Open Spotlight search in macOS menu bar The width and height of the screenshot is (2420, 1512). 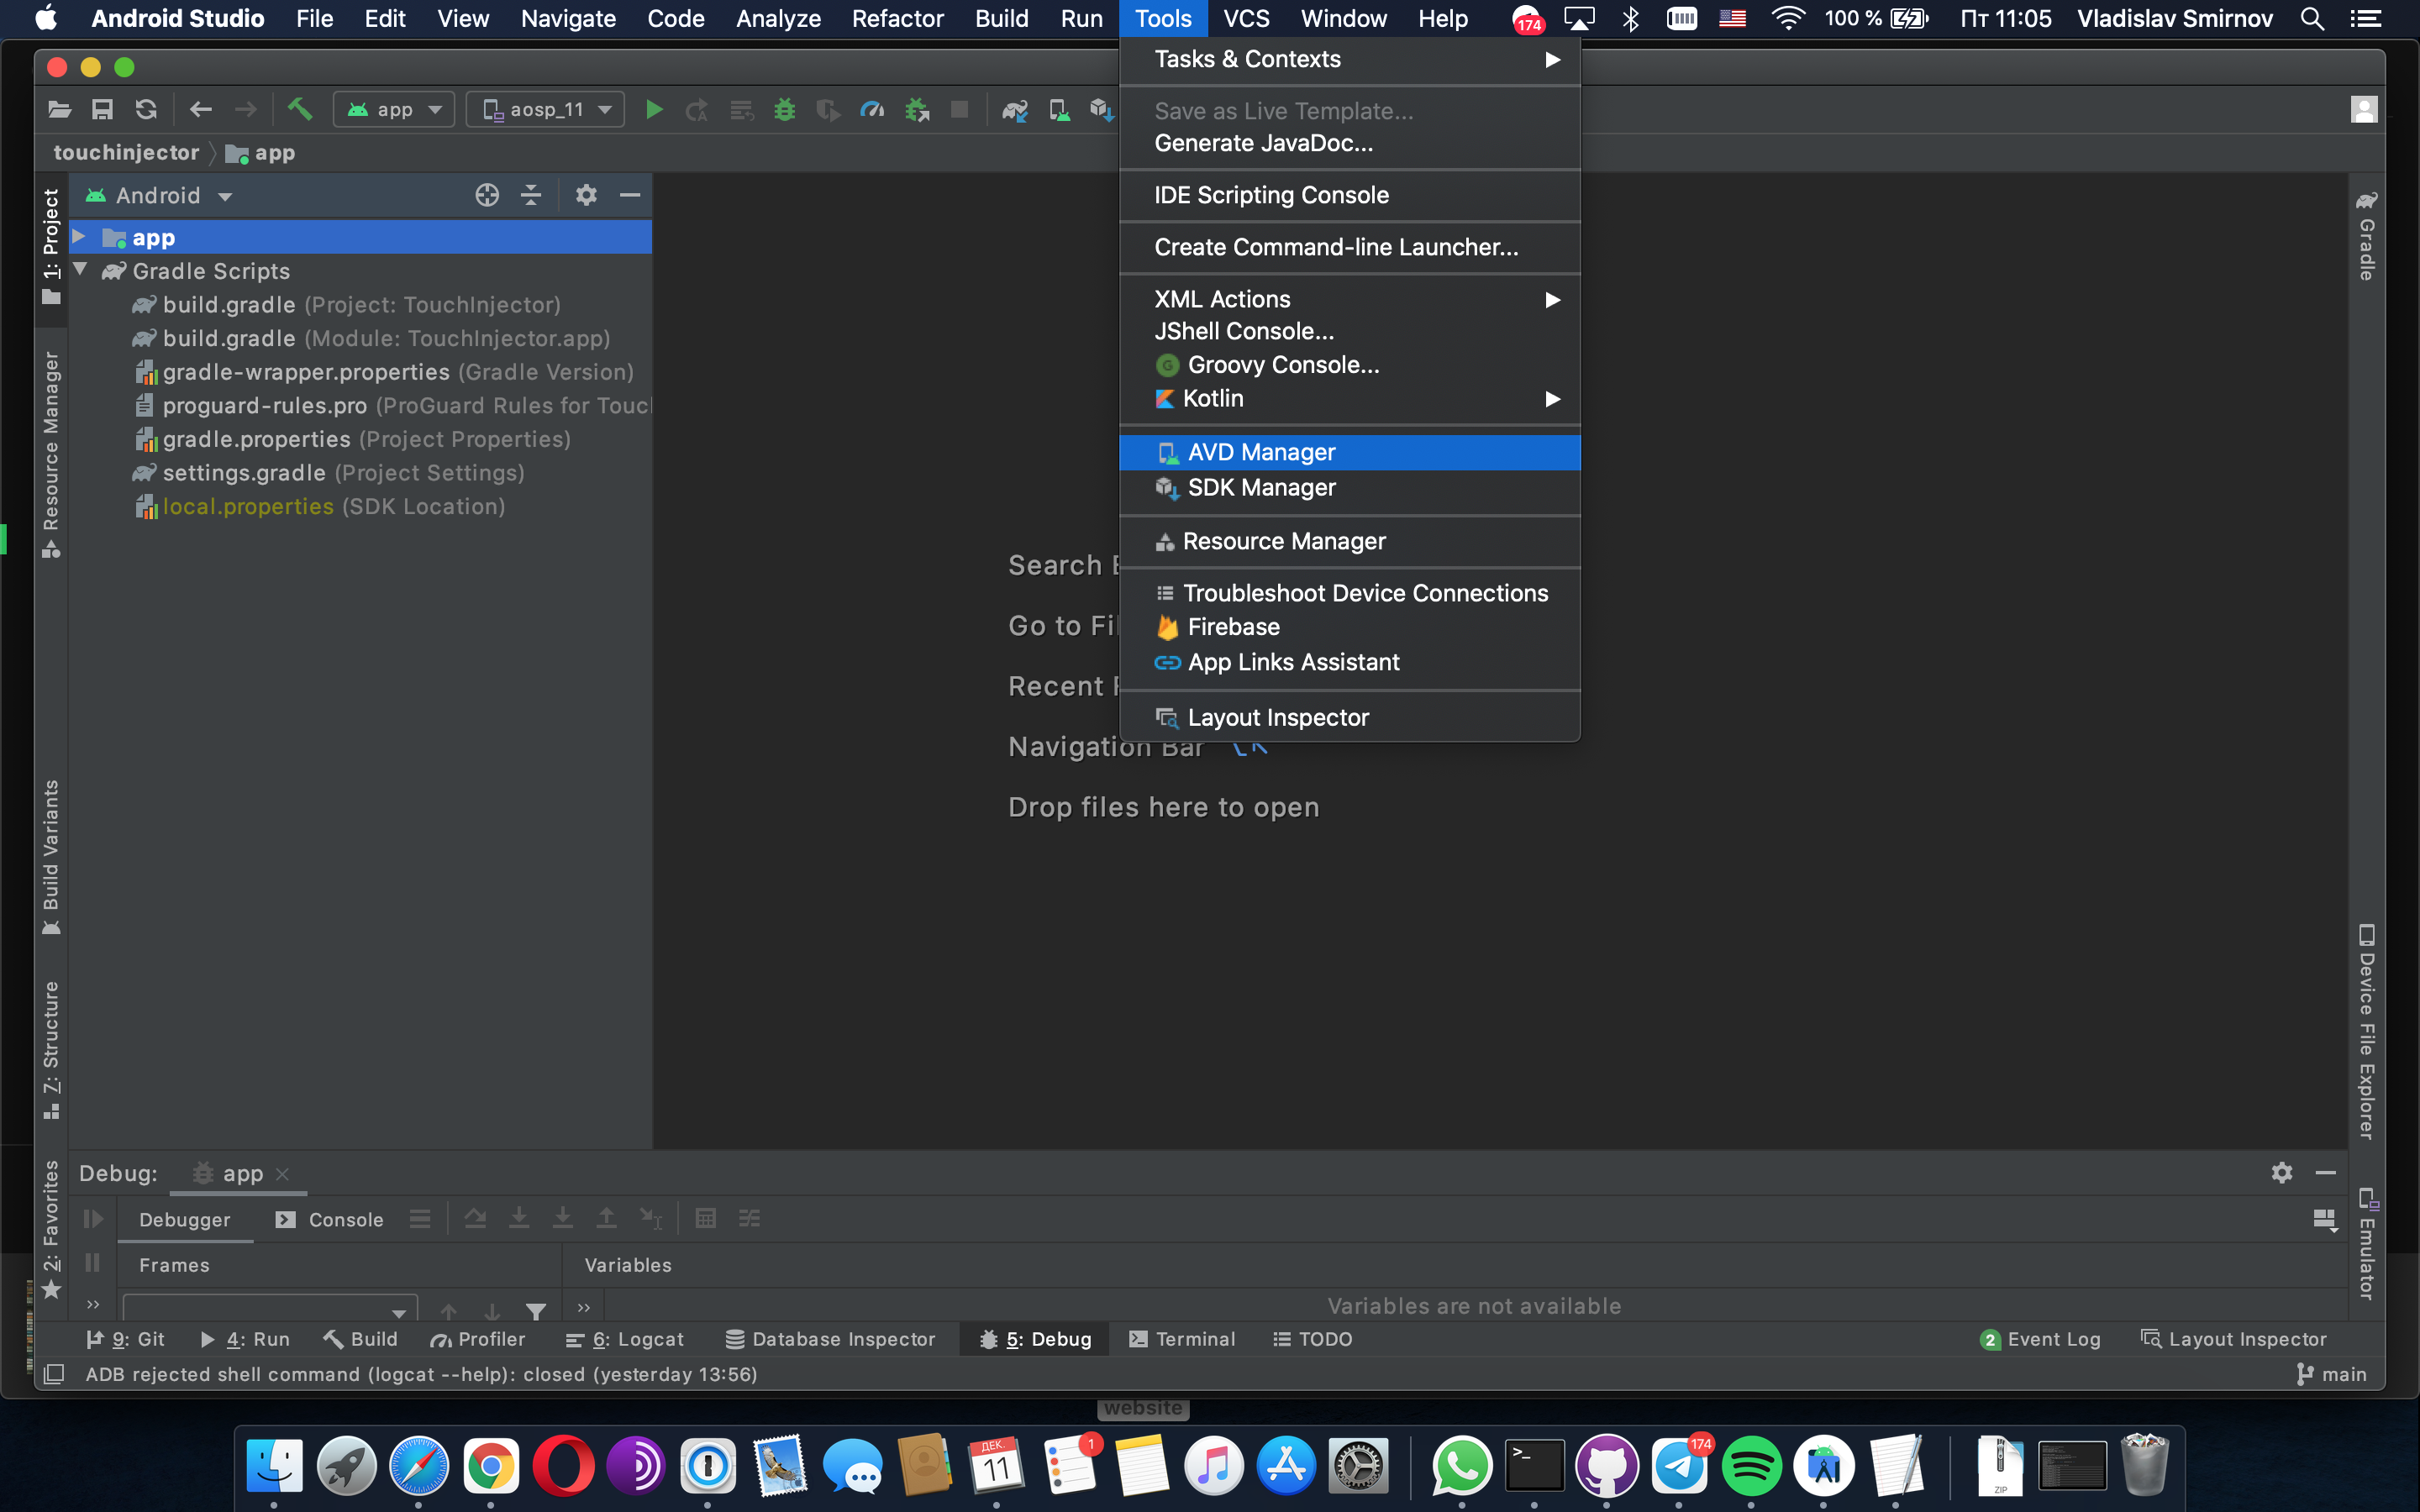pos(2312,19)
